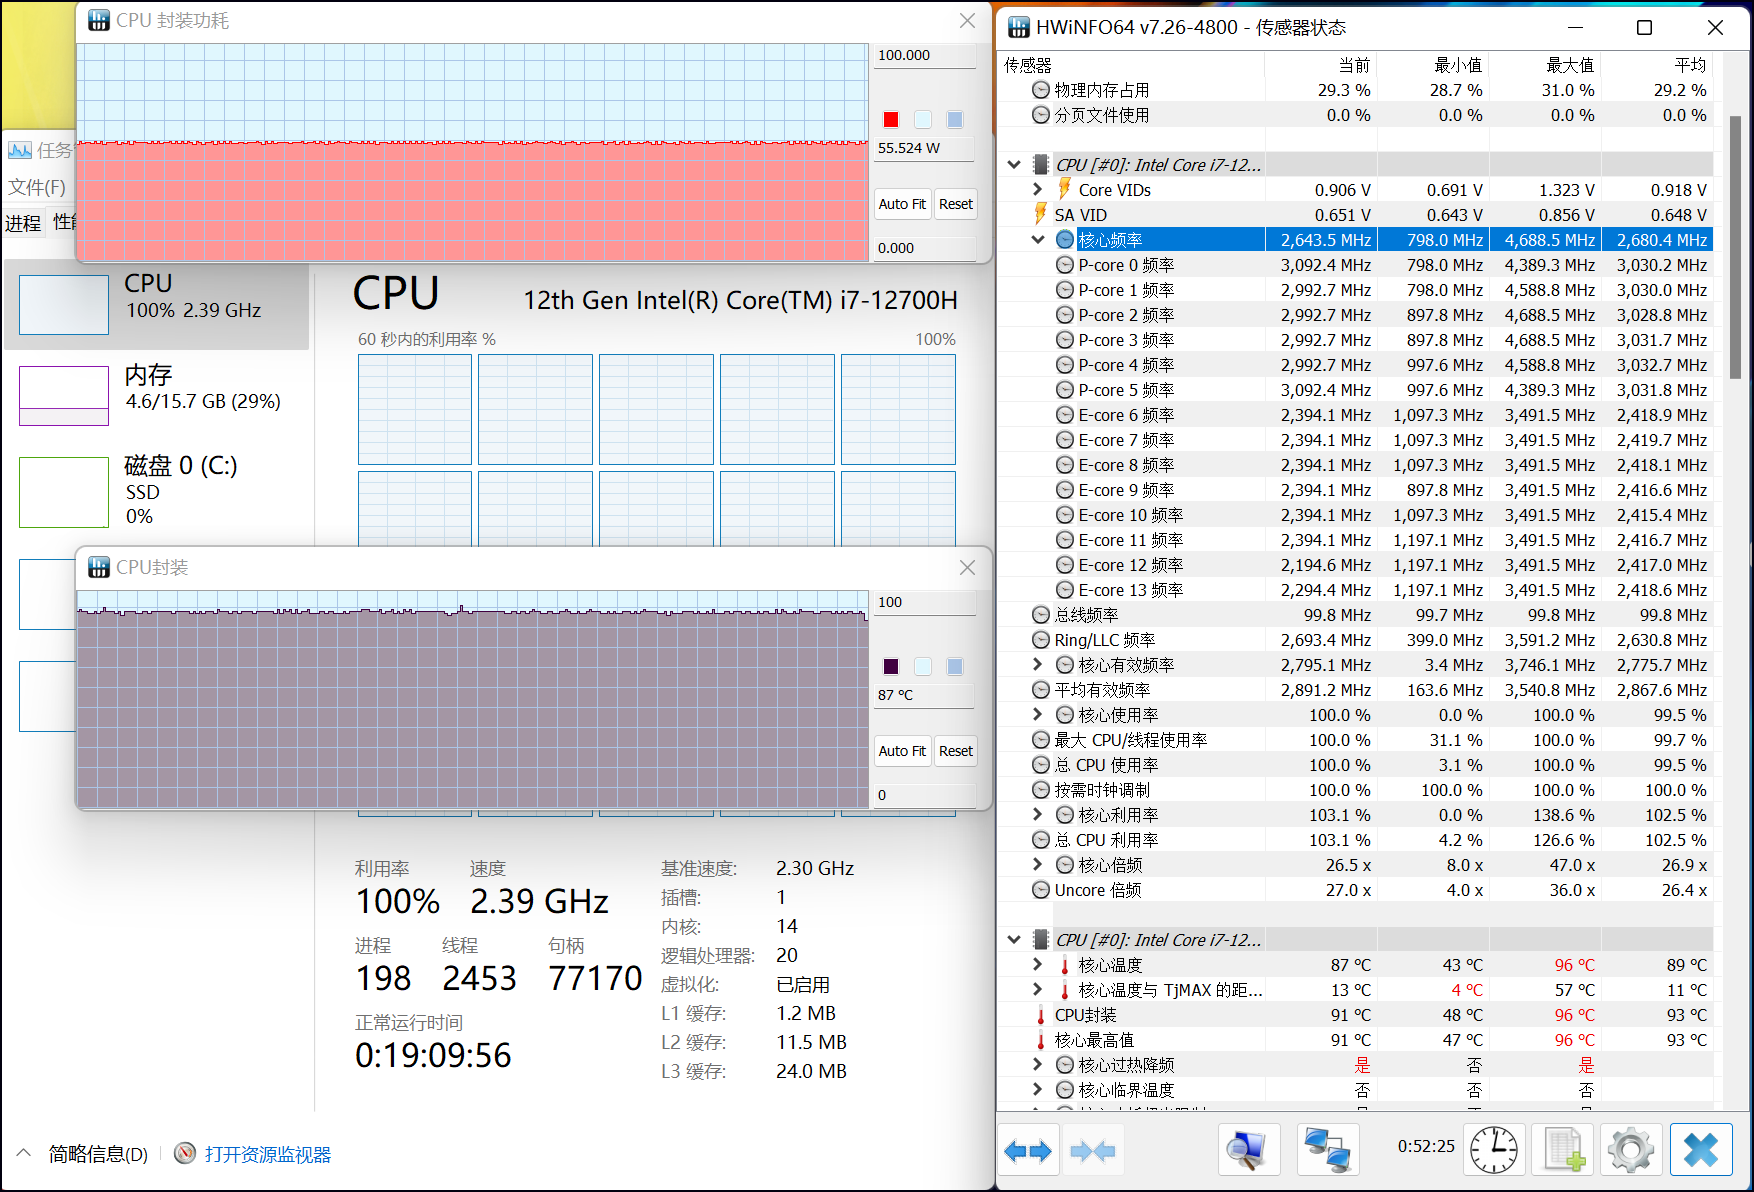Switch to the 进程 tab
The image size is (1754, 1192).
point(23,223)
